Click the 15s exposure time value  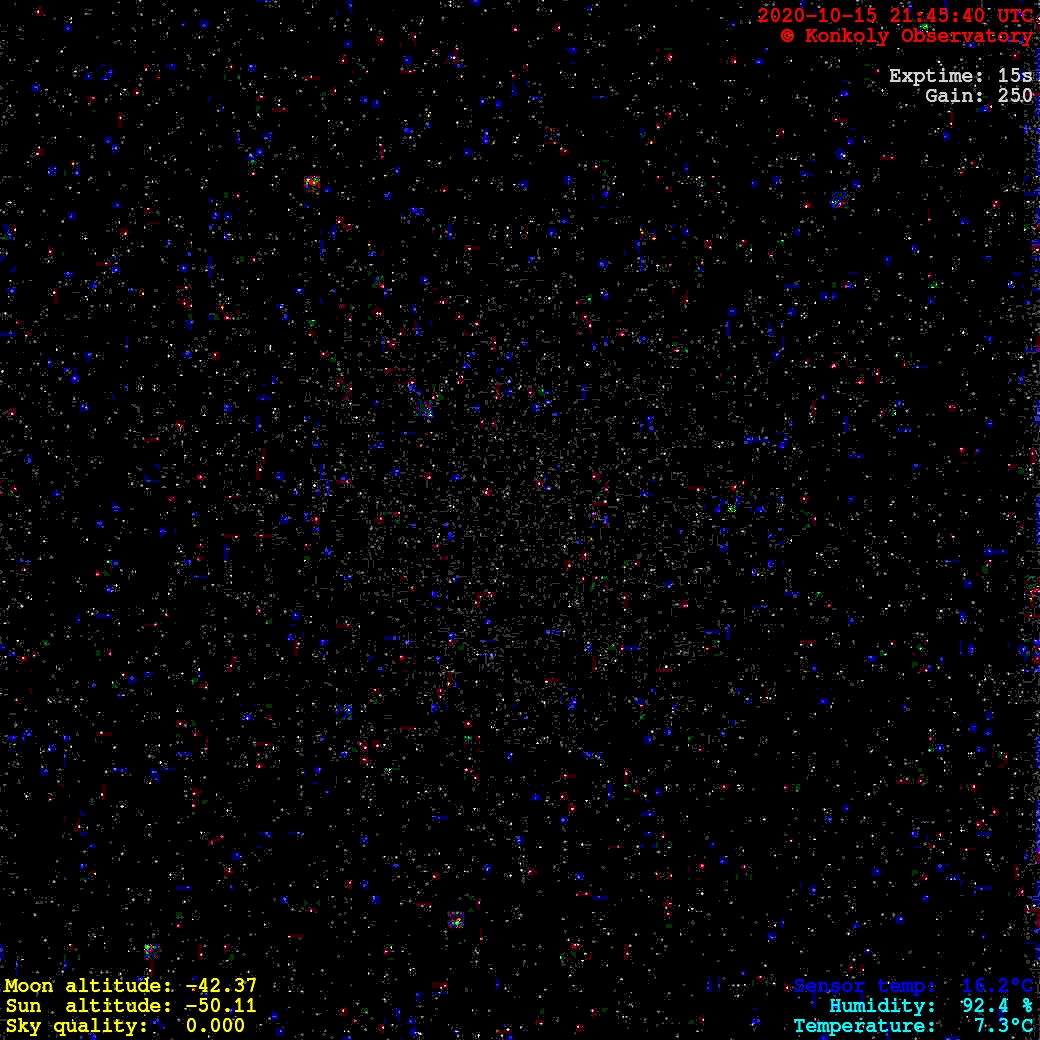click(1015, 76)
